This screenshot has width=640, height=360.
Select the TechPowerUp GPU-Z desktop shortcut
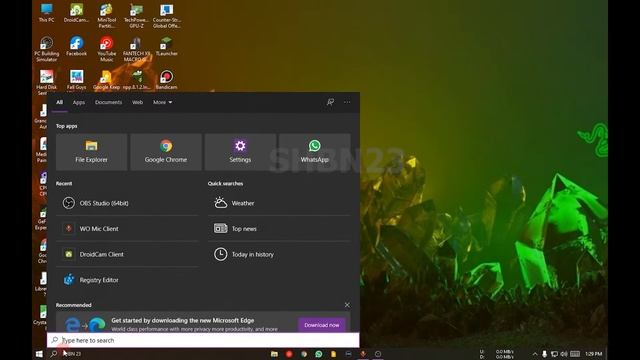[x=136, y=16]
